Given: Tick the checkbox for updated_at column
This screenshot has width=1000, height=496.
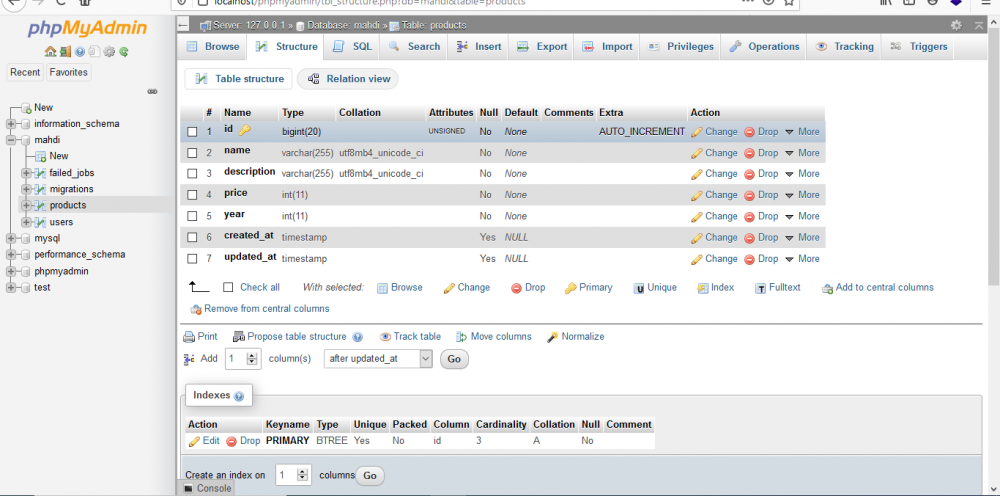Looking at the screenshot, I should tap(192, 259).
